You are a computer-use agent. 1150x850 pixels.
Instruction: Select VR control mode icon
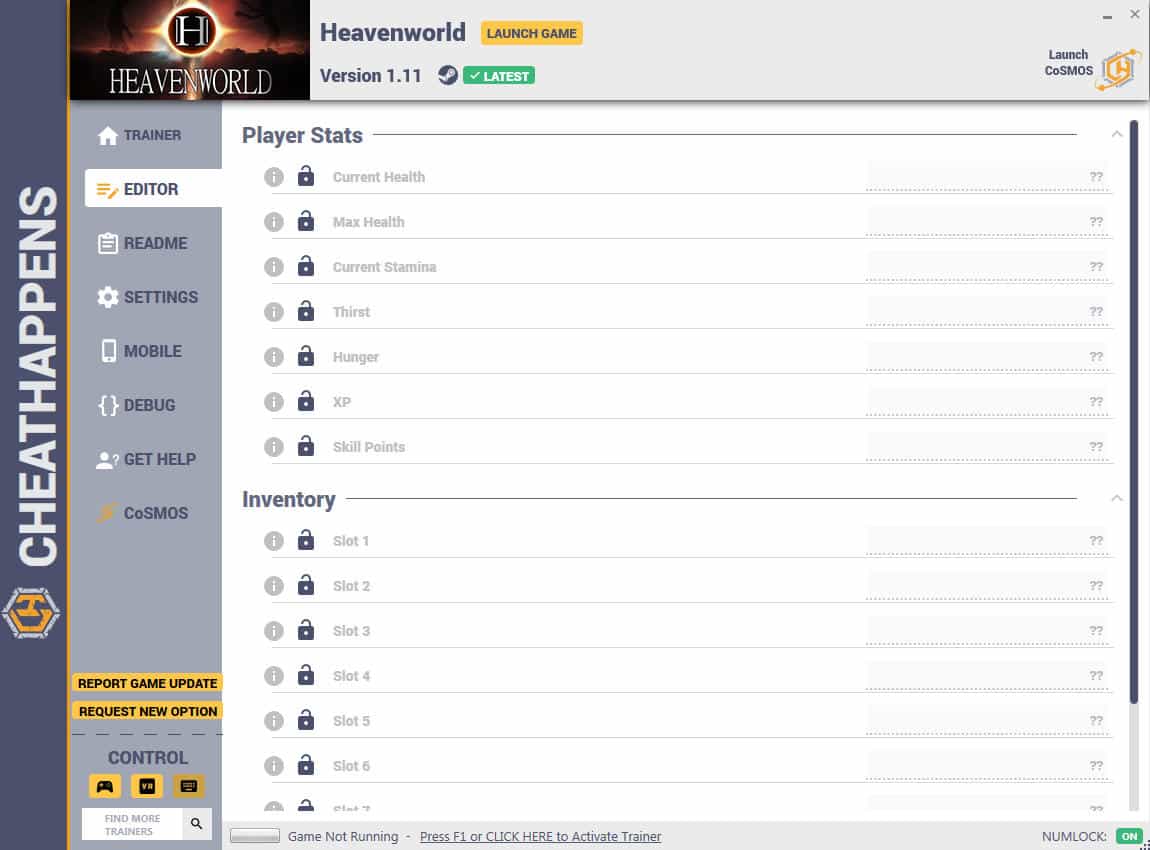tap(147, 786)
